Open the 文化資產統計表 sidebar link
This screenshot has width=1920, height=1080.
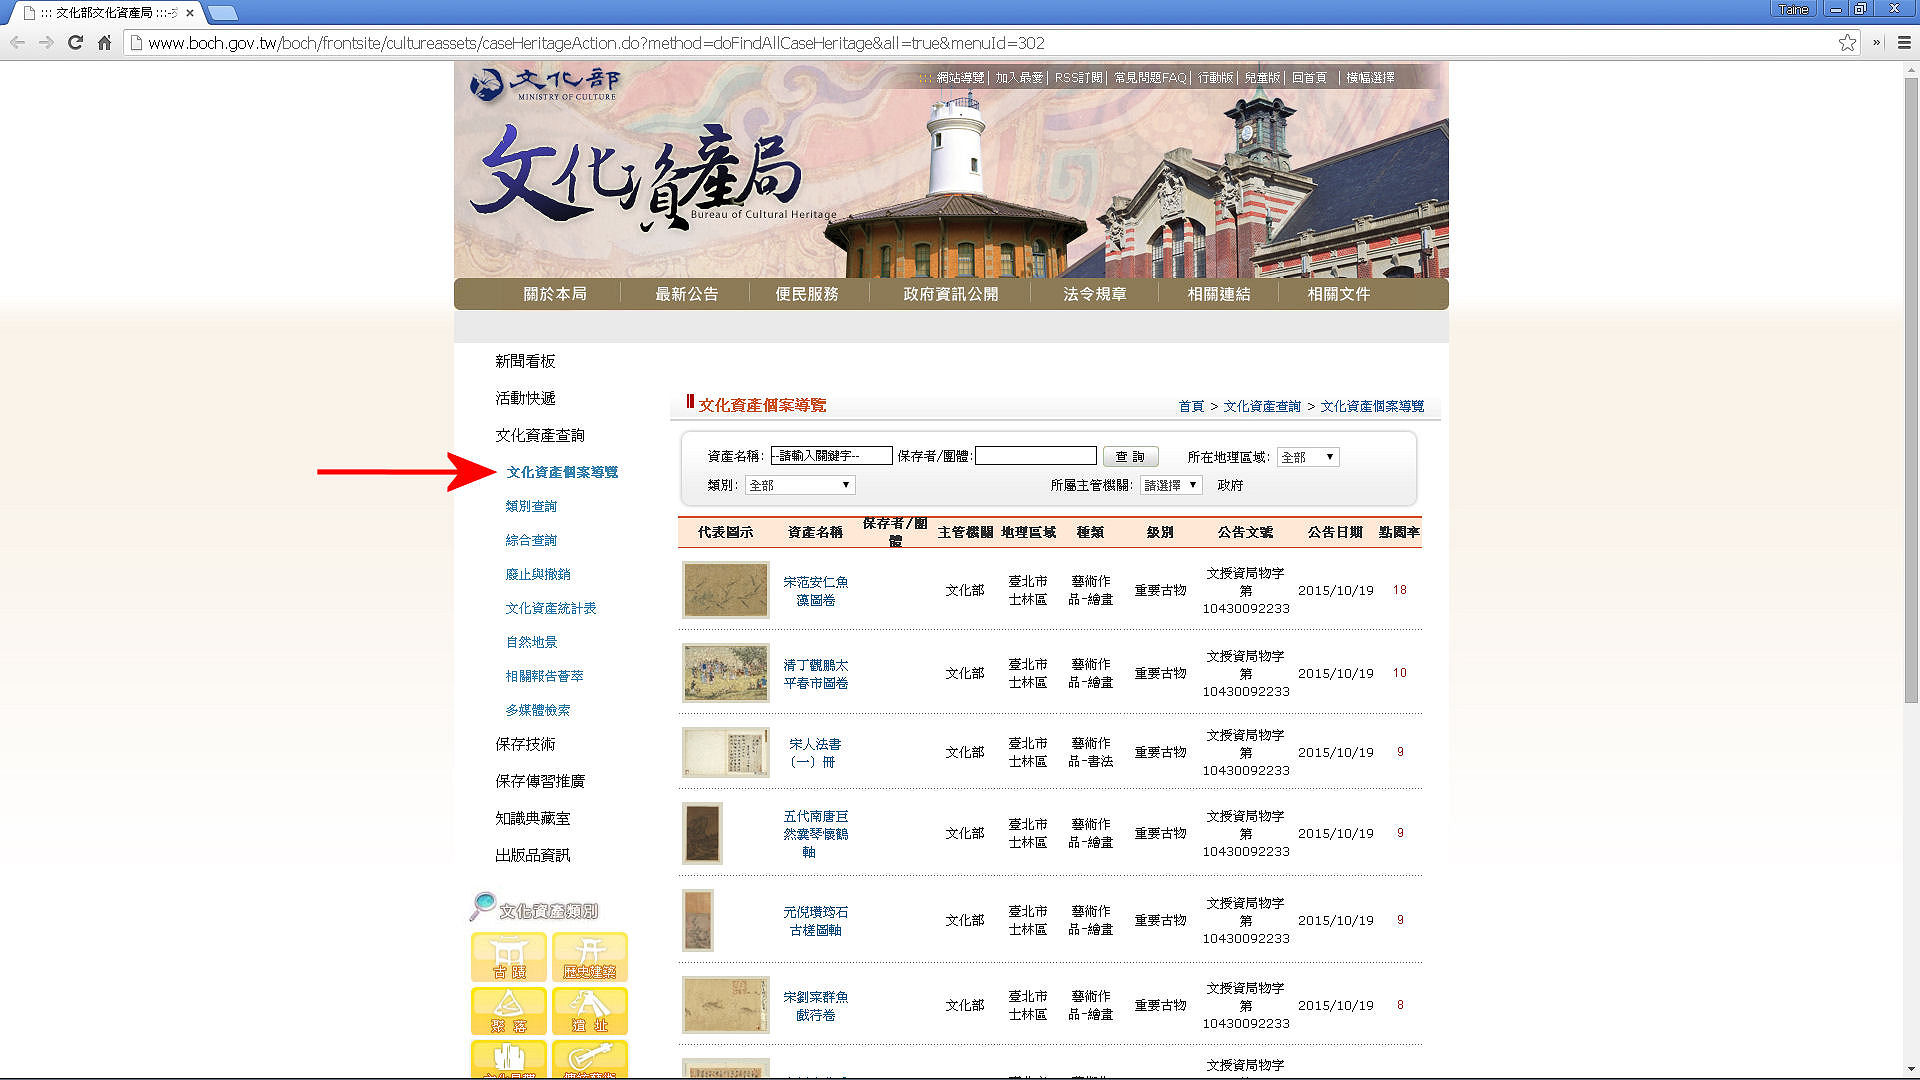pos(551,608)
